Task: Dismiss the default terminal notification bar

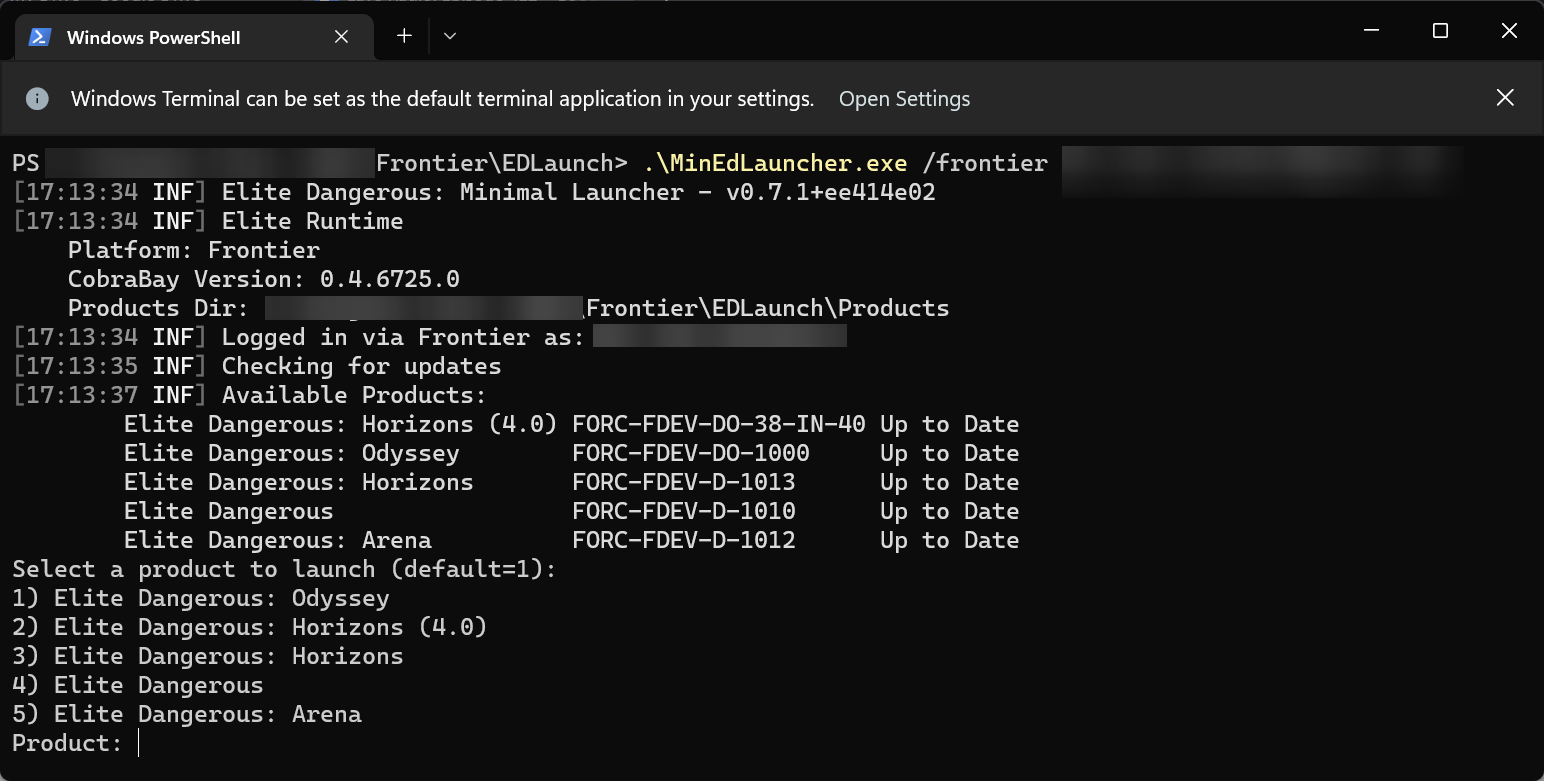Action: 1505,98
